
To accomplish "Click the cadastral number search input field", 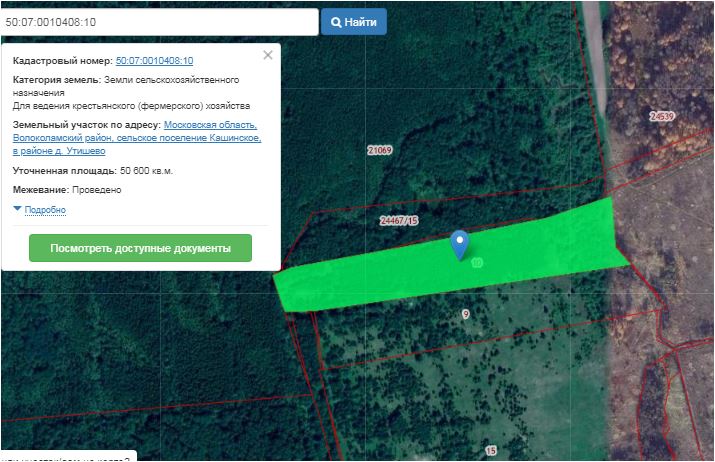I will (160, 21).
